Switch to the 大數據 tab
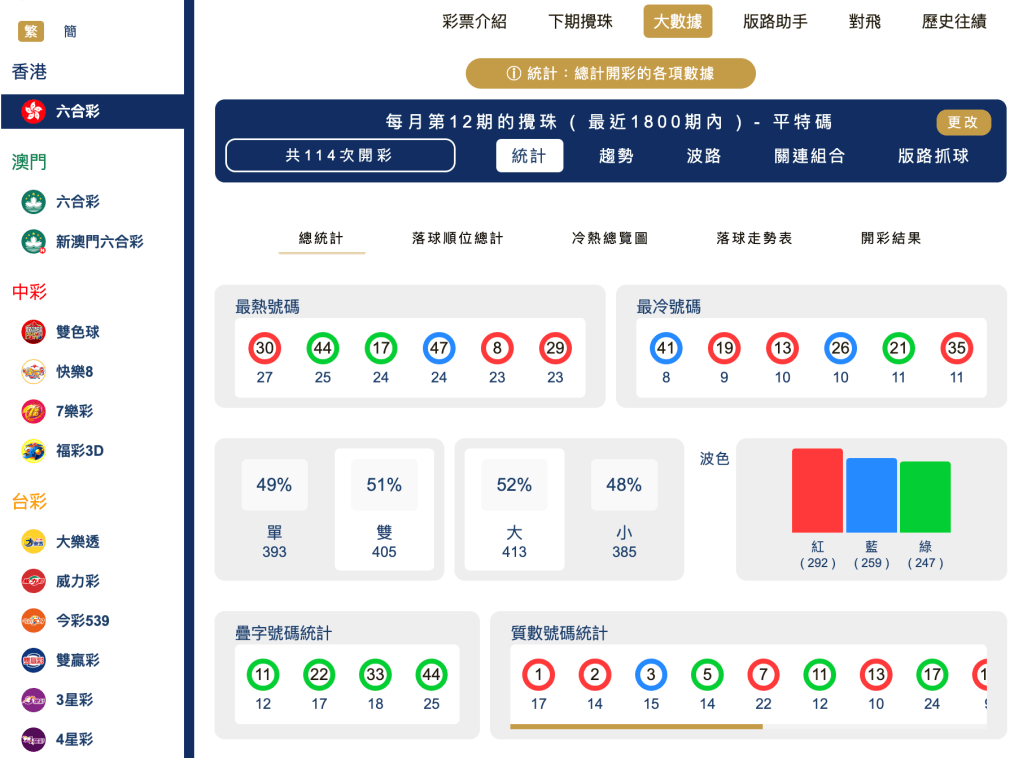This screenshot has width=1023, height=758. 677,20
